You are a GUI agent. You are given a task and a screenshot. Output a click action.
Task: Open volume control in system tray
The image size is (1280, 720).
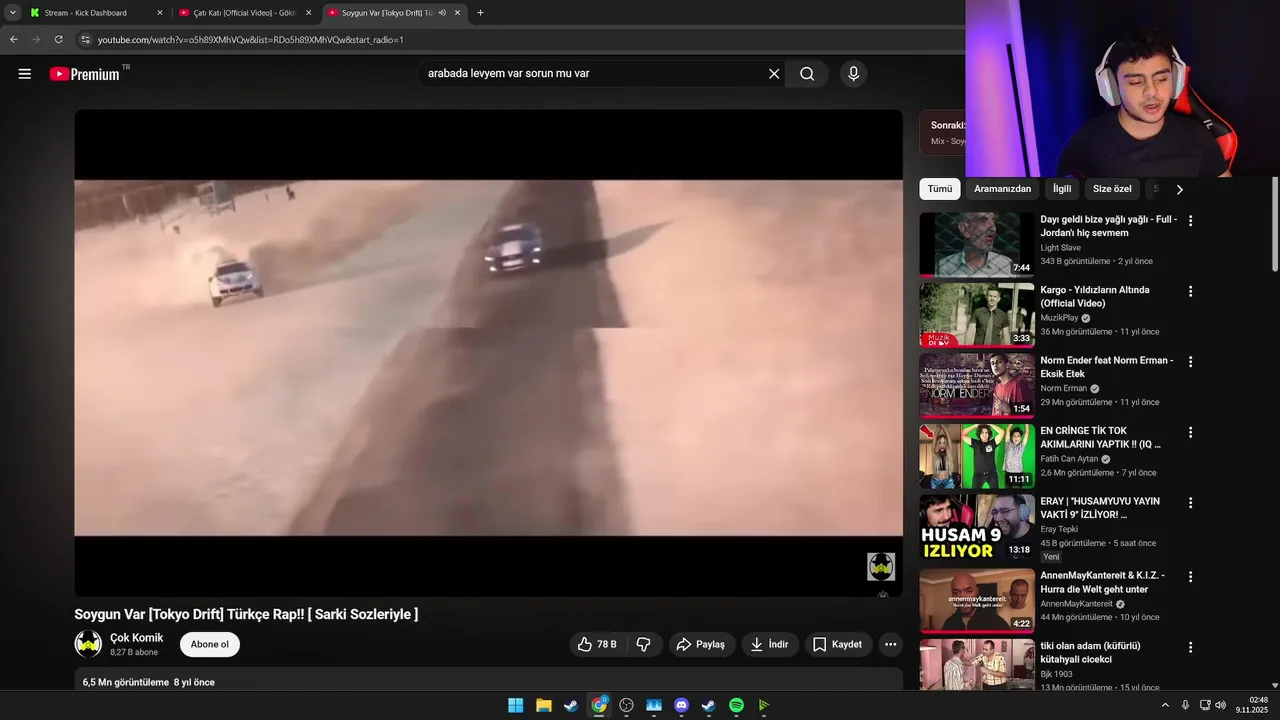(x=1220, y=705)
